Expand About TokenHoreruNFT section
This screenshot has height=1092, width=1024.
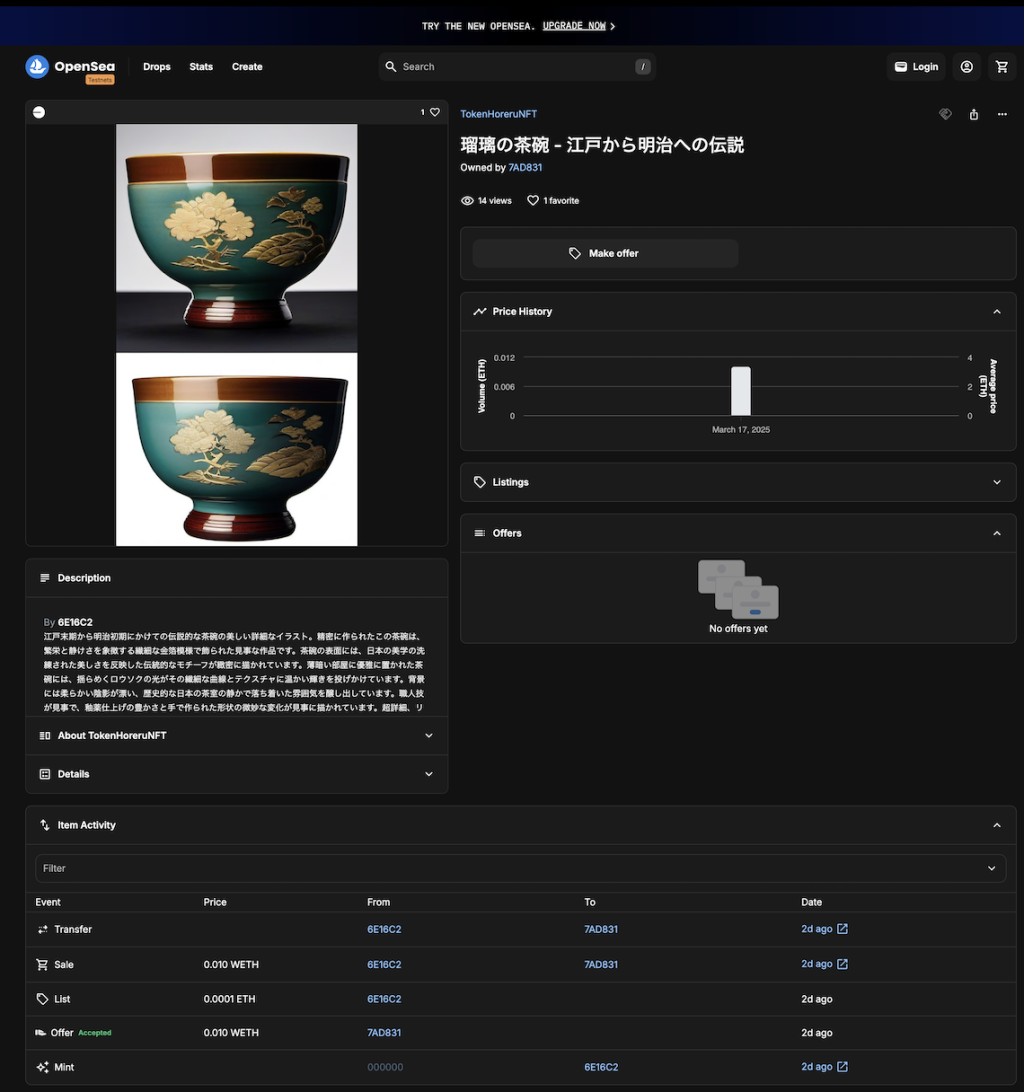tap(237, 735)
